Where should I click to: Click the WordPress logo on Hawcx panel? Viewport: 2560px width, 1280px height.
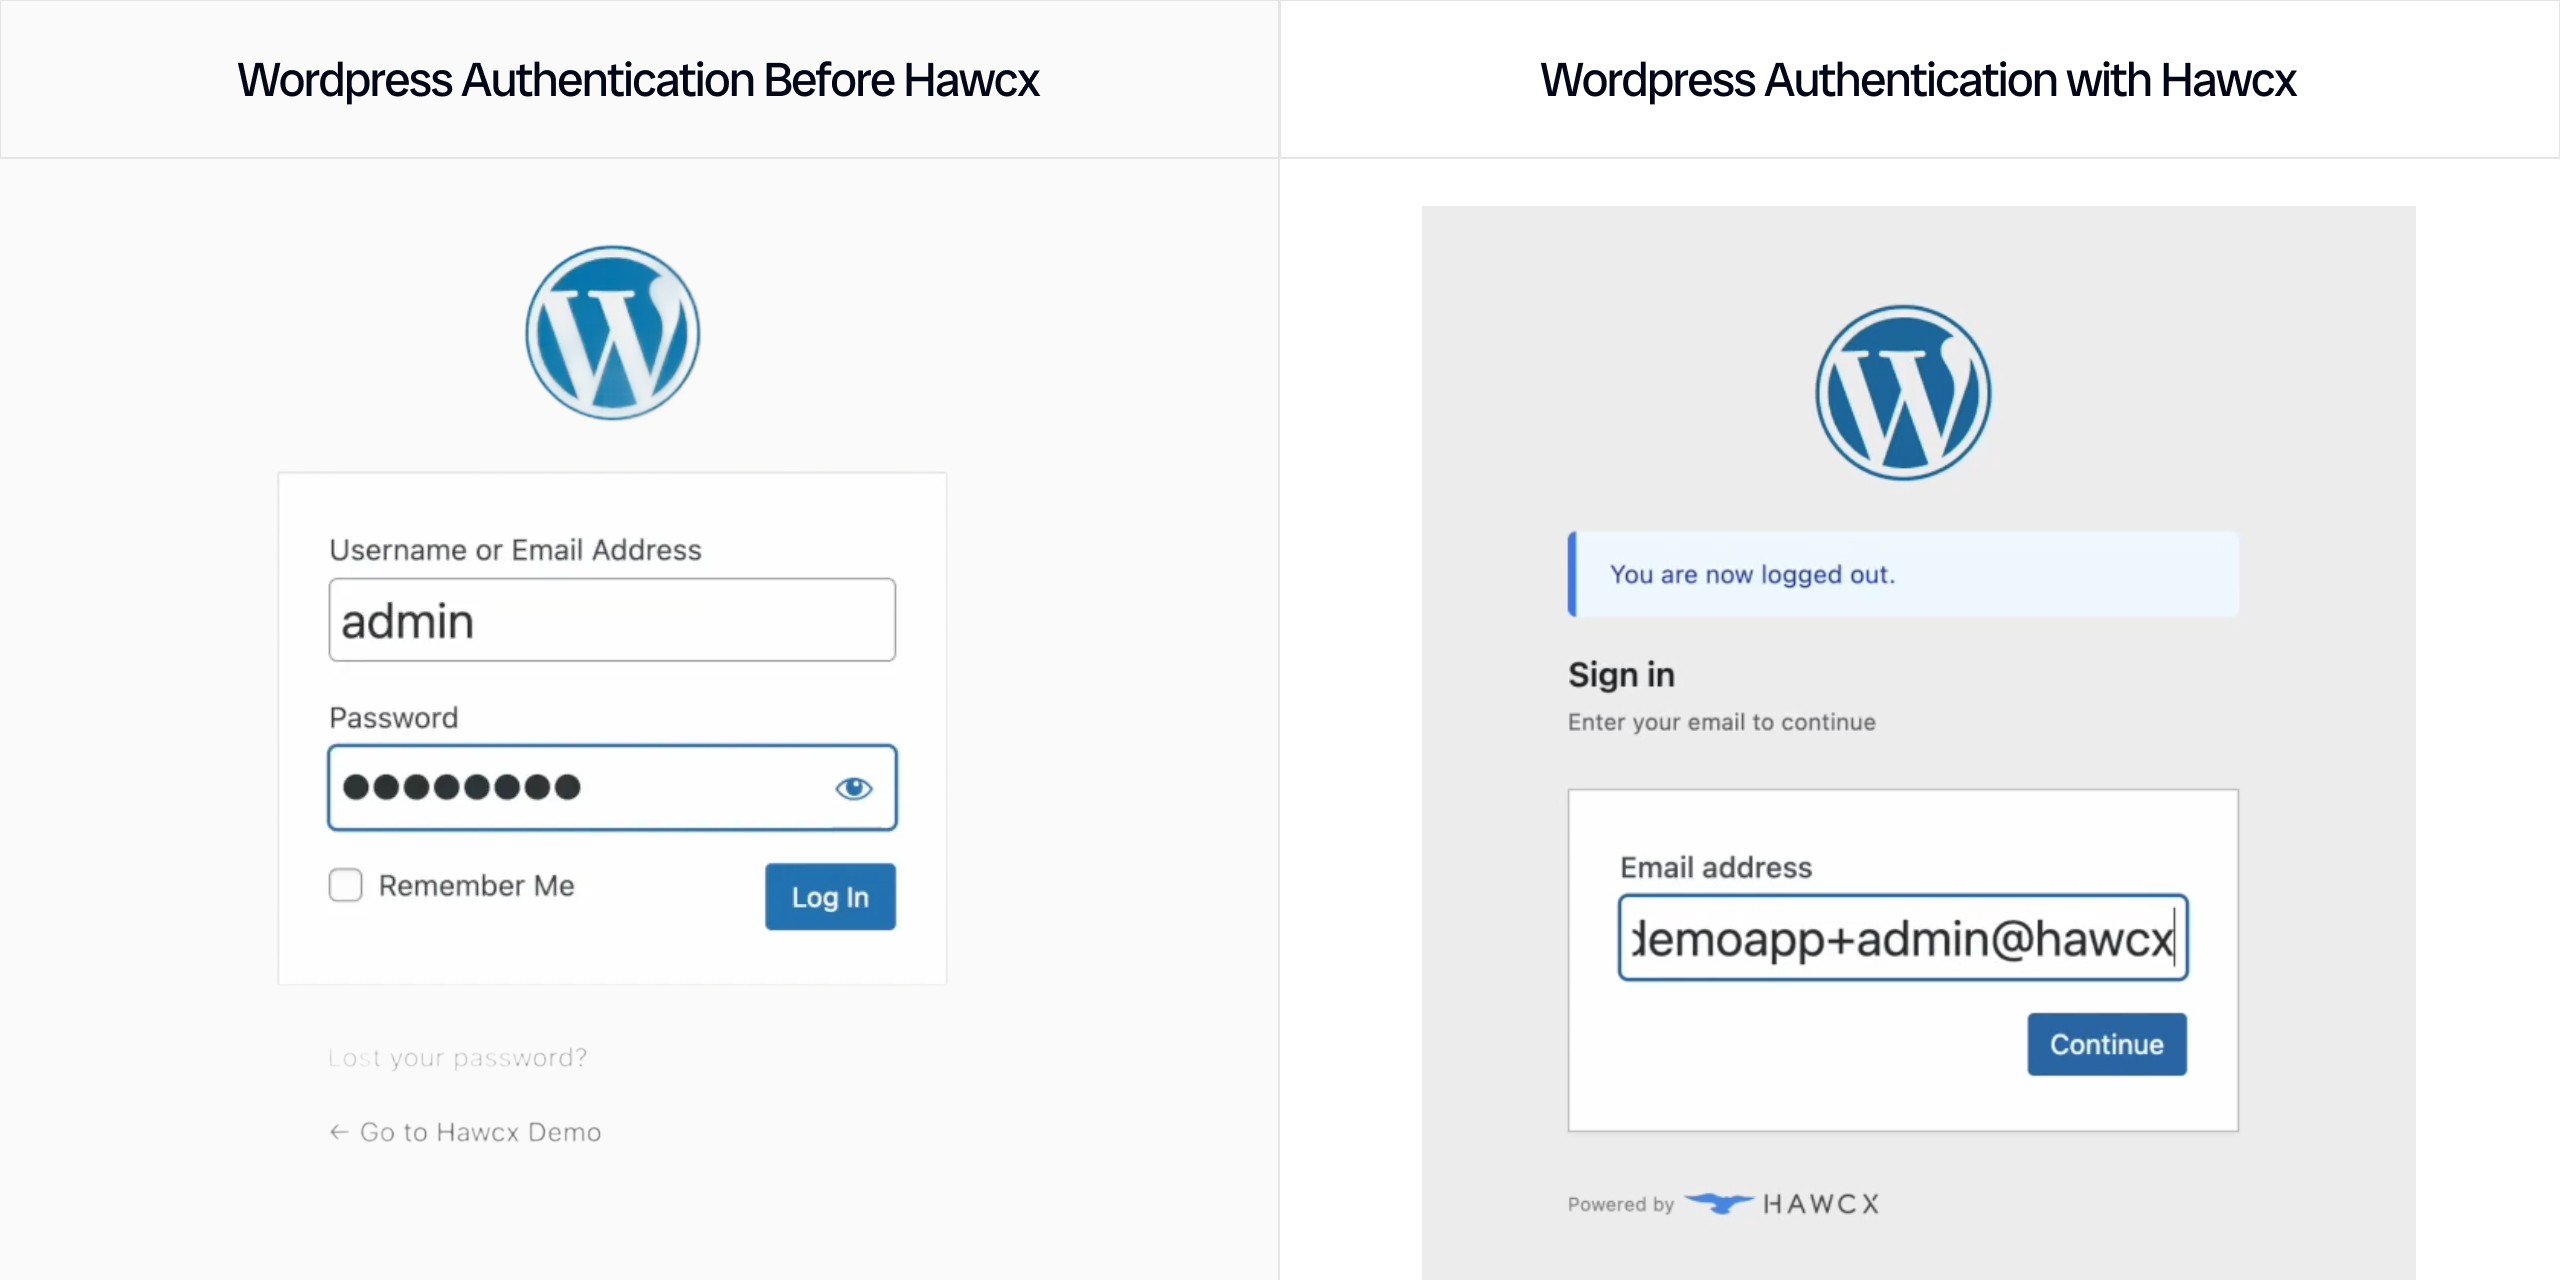point(1902,393)
